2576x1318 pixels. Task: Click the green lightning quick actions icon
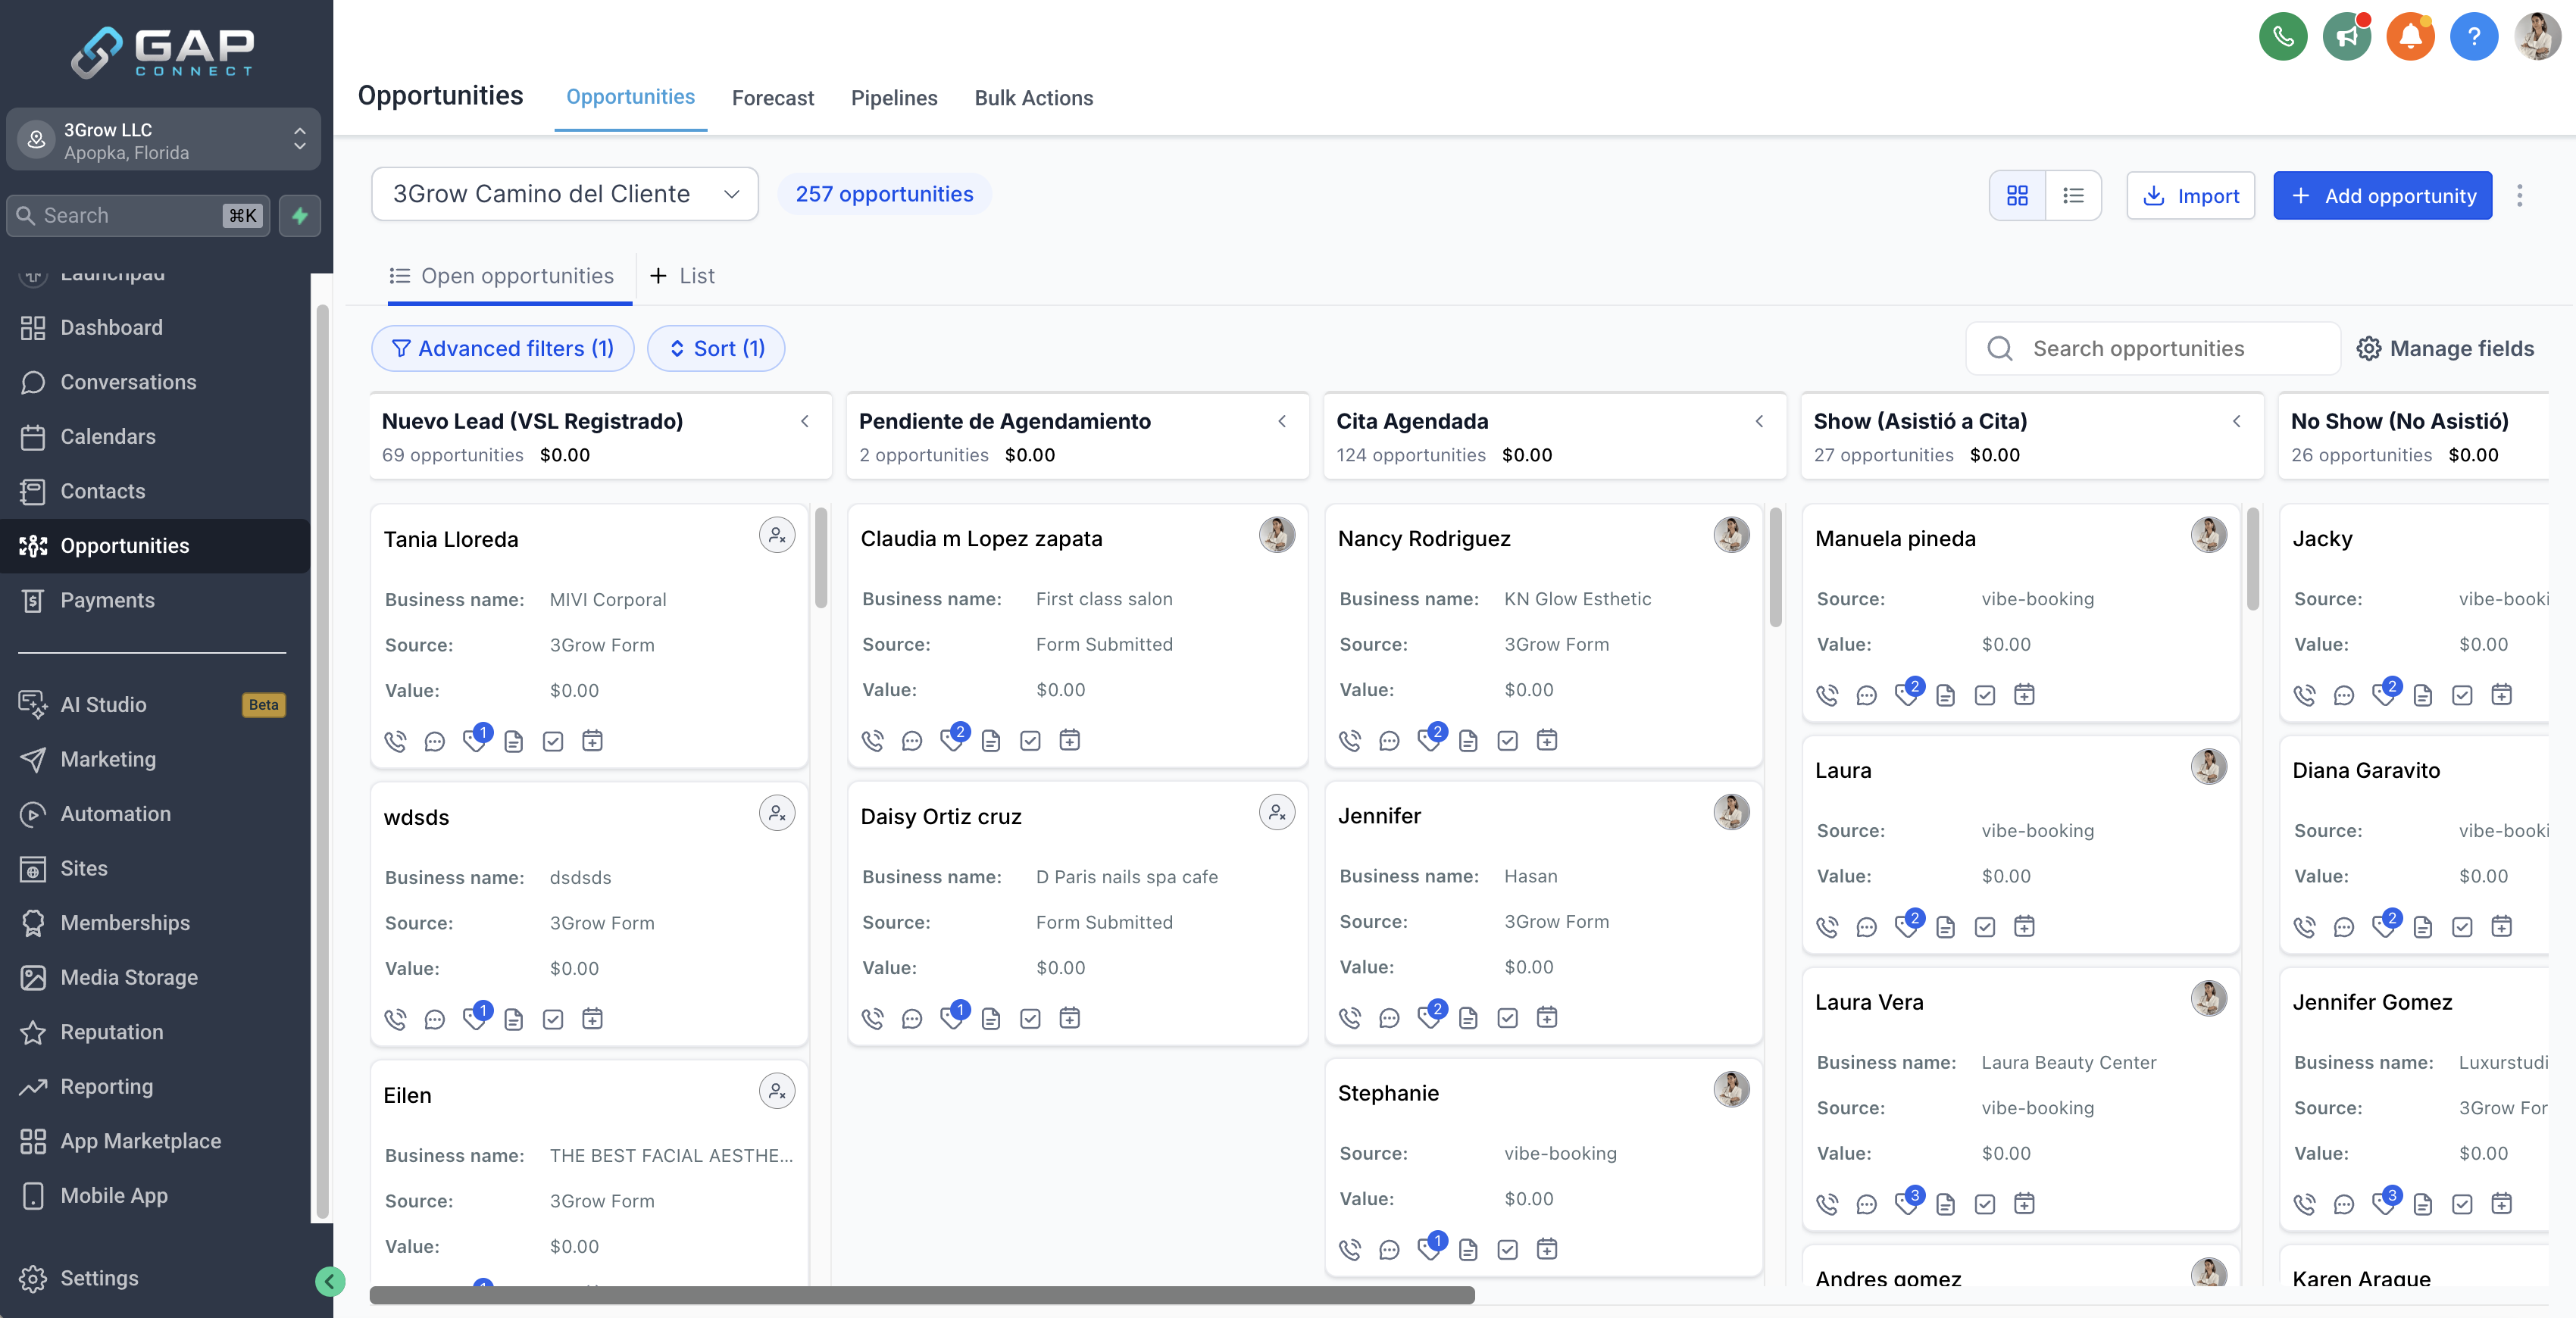point(300,215)
